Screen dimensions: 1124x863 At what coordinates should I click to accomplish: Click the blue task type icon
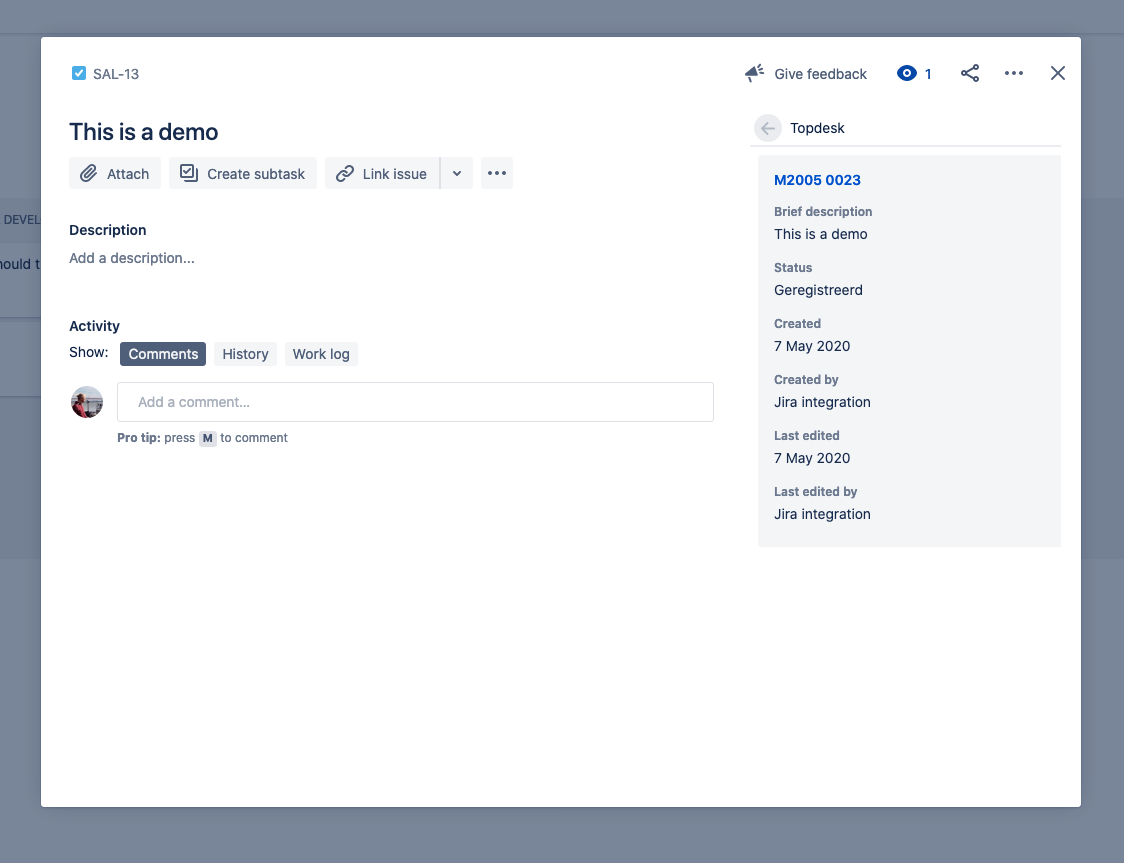[79, 73]
